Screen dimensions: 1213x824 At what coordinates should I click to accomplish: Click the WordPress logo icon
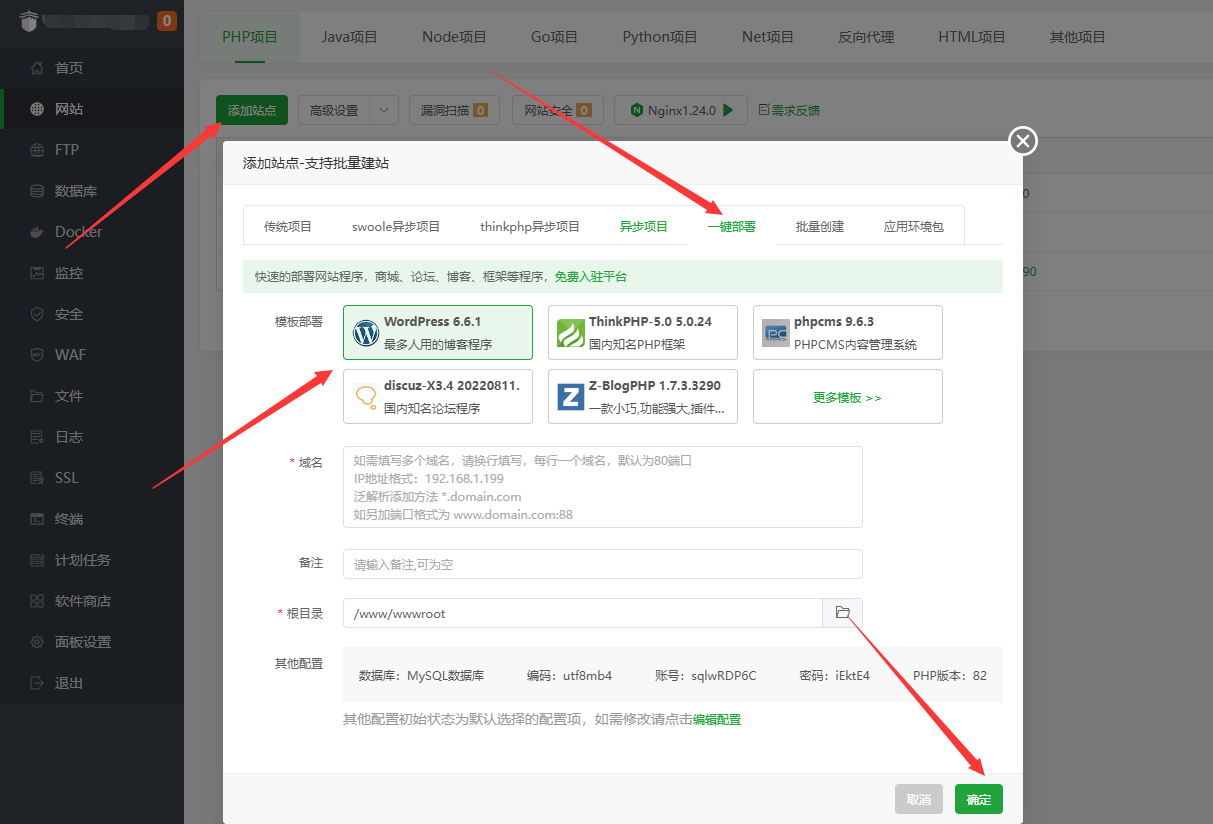pos(366,333)
